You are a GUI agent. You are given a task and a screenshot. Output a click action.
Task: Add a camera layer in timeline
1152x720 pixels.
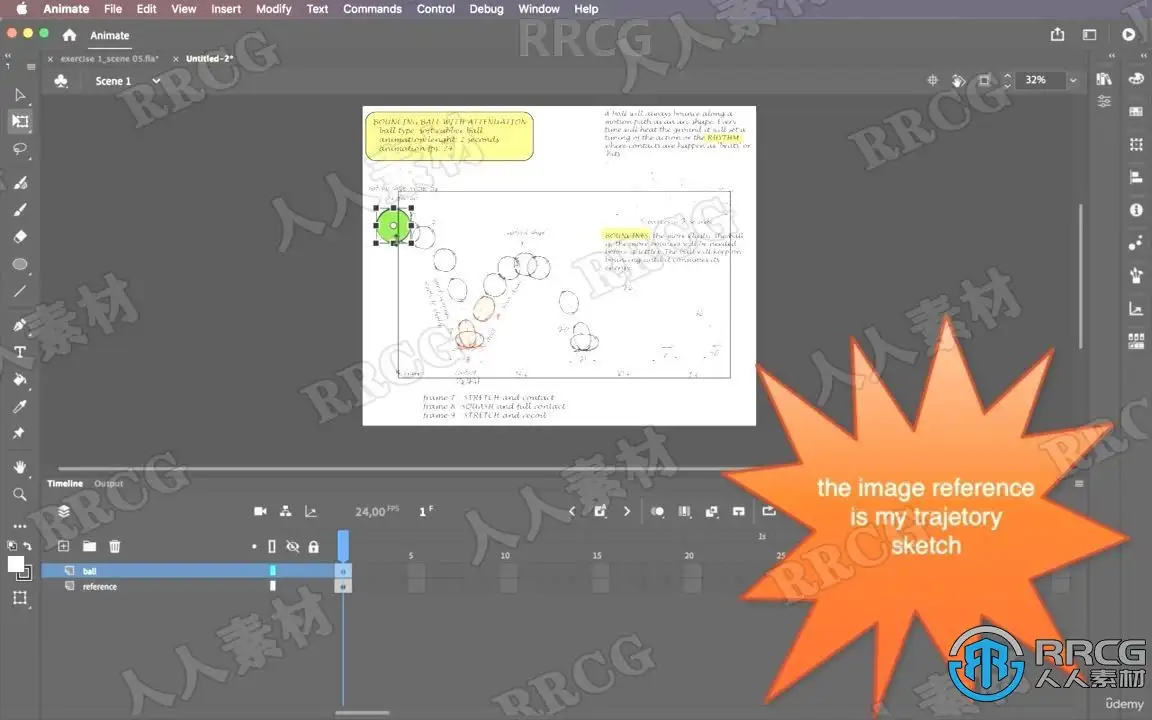click(x=260, y=511)
